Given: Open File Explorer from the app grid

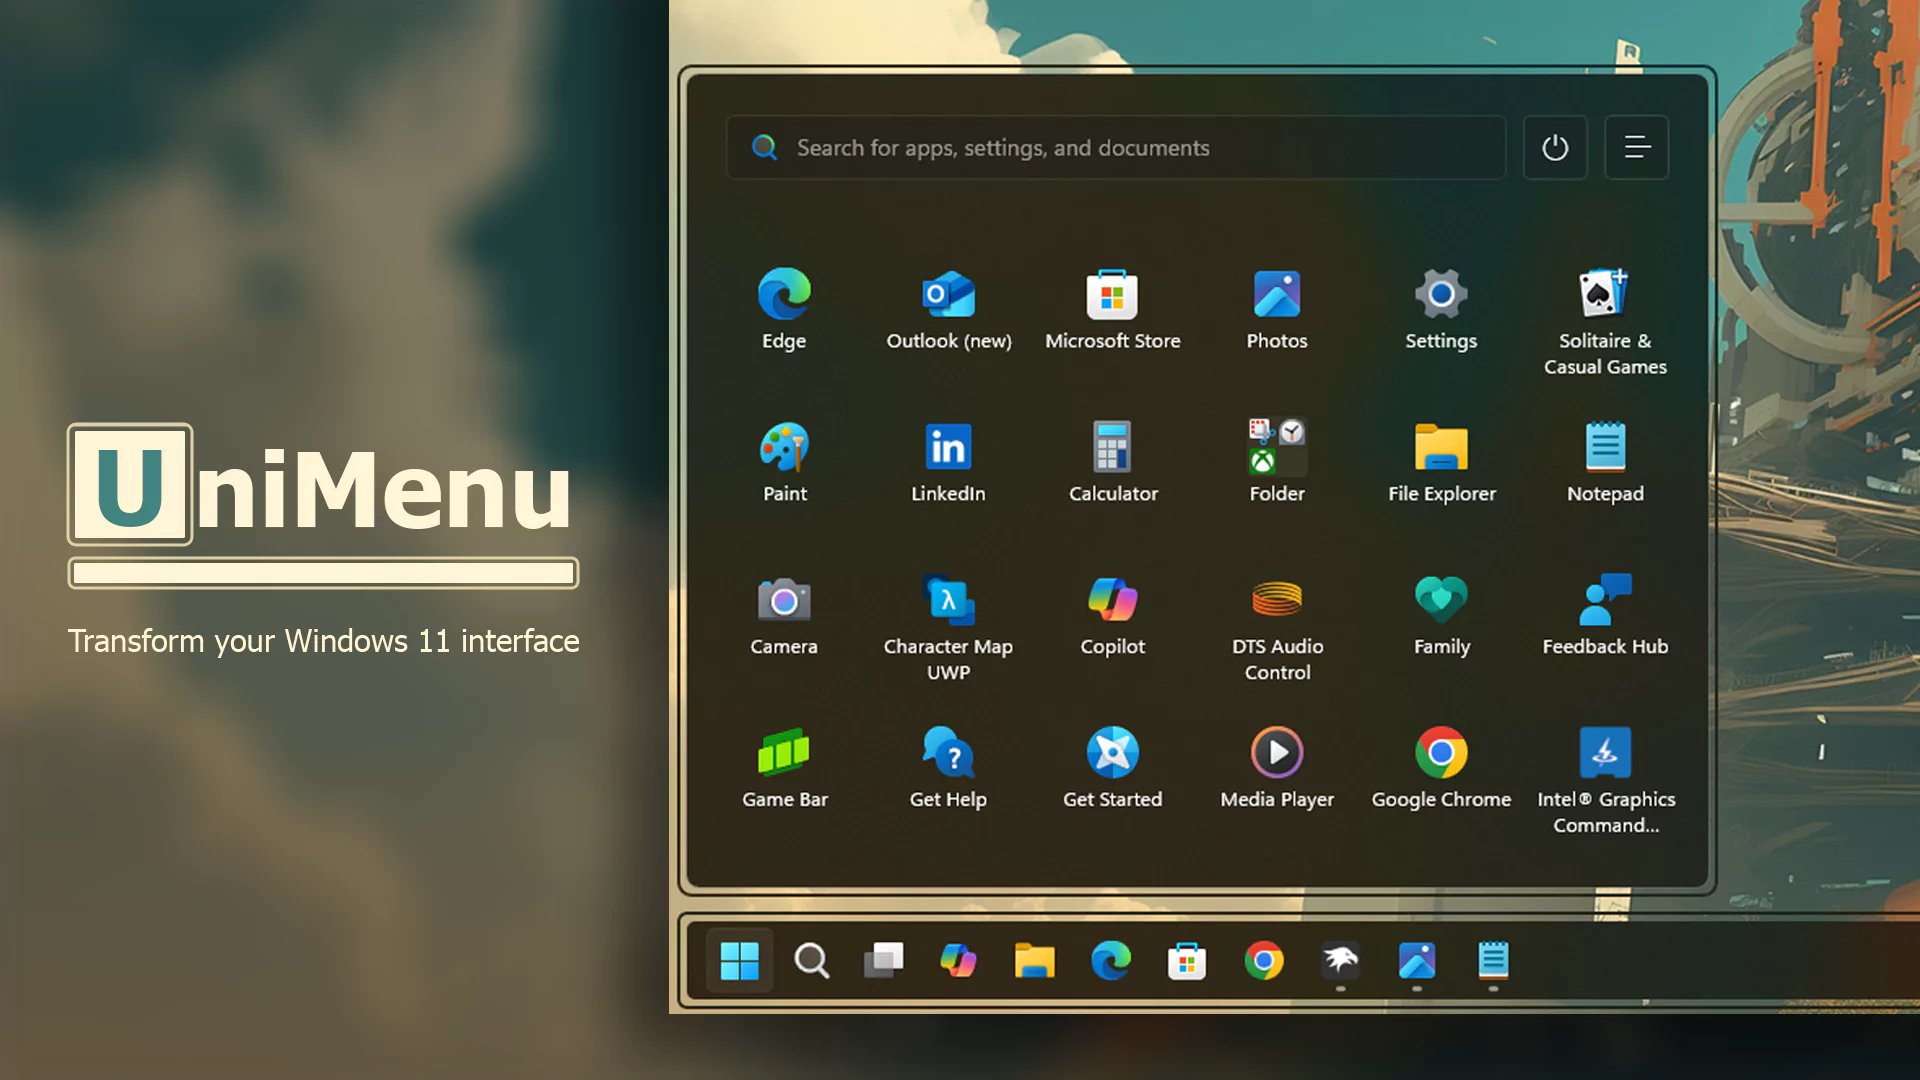Looking at the screenshot, I should pos(1441,462).
